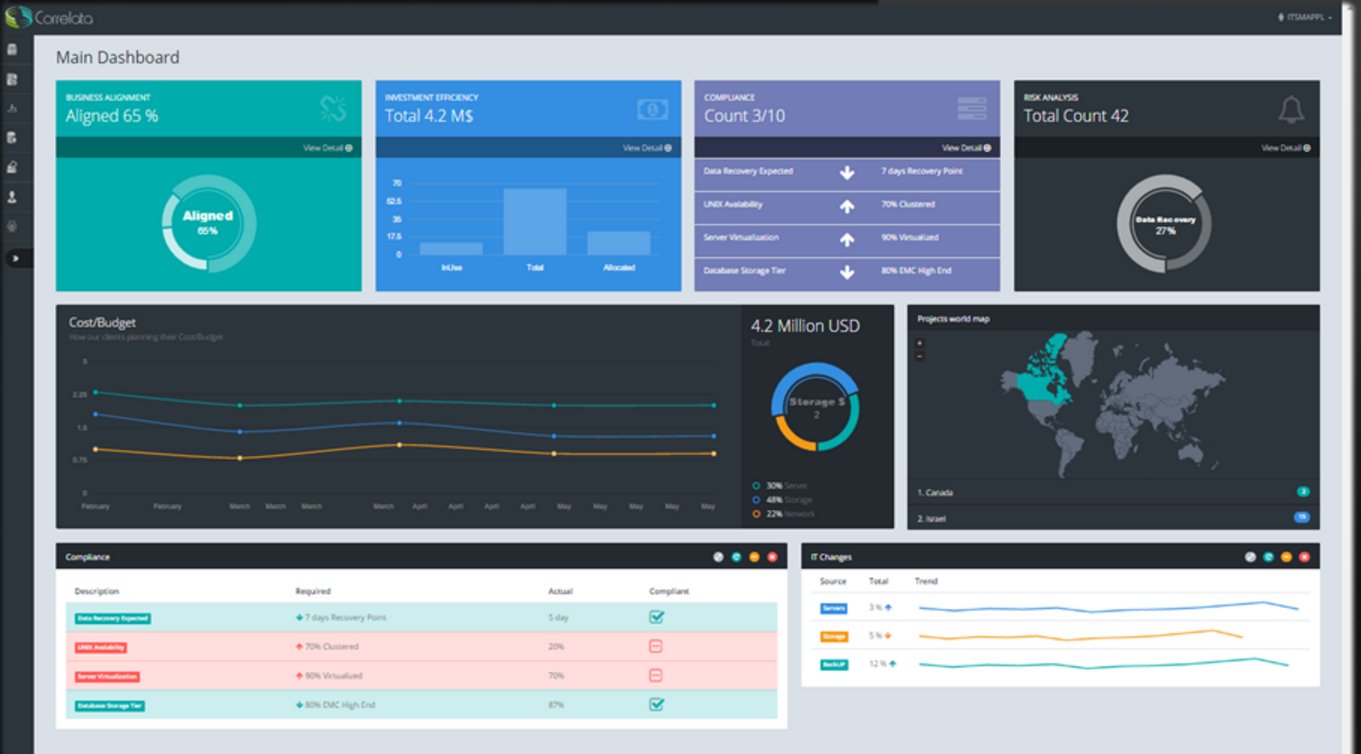1361x754 pixels.
Task: Open View Detail on Business Alignment card
Action: tap(328, 148)
